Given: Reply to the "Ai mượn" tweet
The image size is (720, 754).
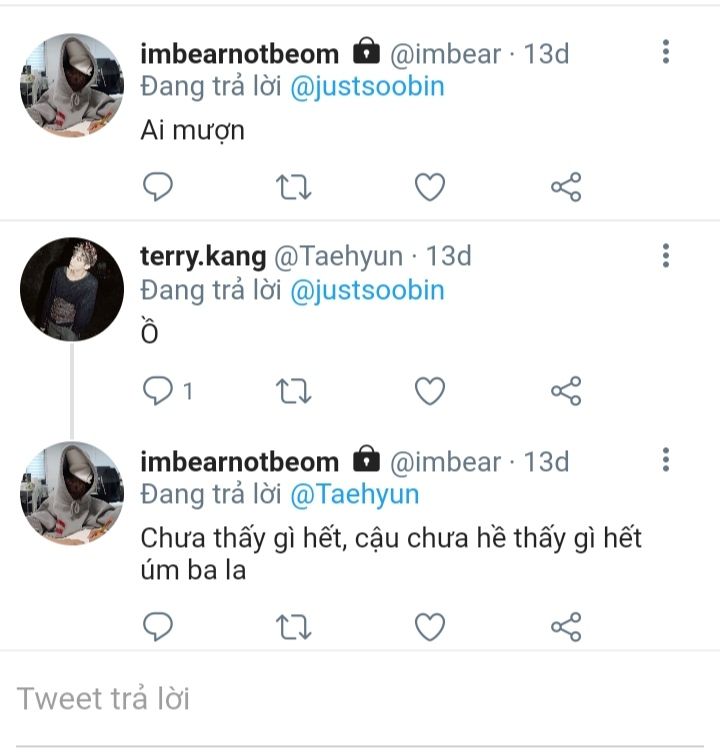Looking at the screenshot, I should coord(158,187).
